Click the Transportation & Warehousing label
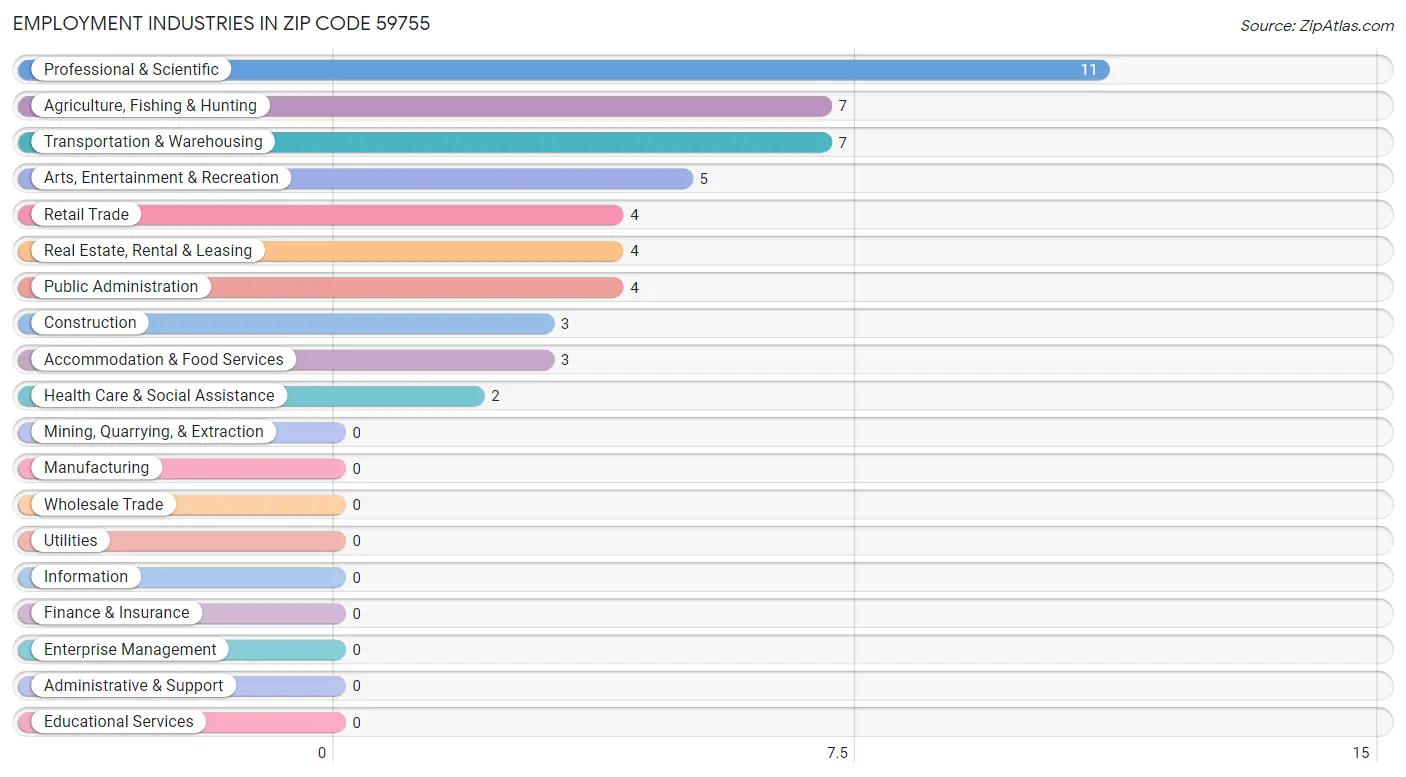Screen dimensions: 1406x777 coord(153,142)
